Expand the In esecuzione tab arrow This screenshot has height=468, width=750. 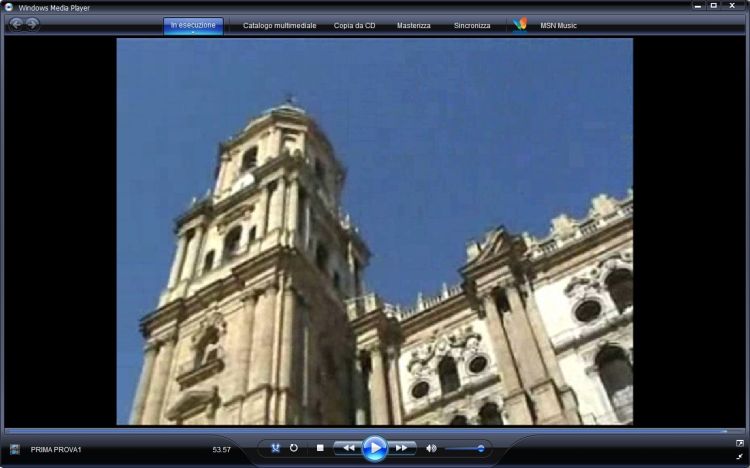coord(193,33)
